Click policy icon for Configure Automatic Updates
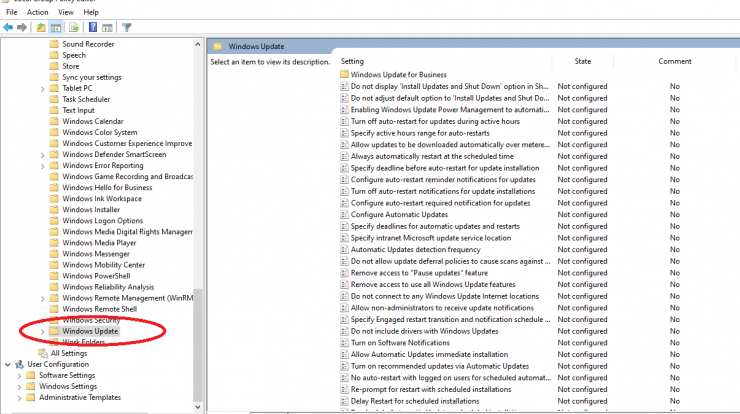Image resolution: width=740 pixels, height=414 pixels. pyautogui.click(x=345, y=214)
